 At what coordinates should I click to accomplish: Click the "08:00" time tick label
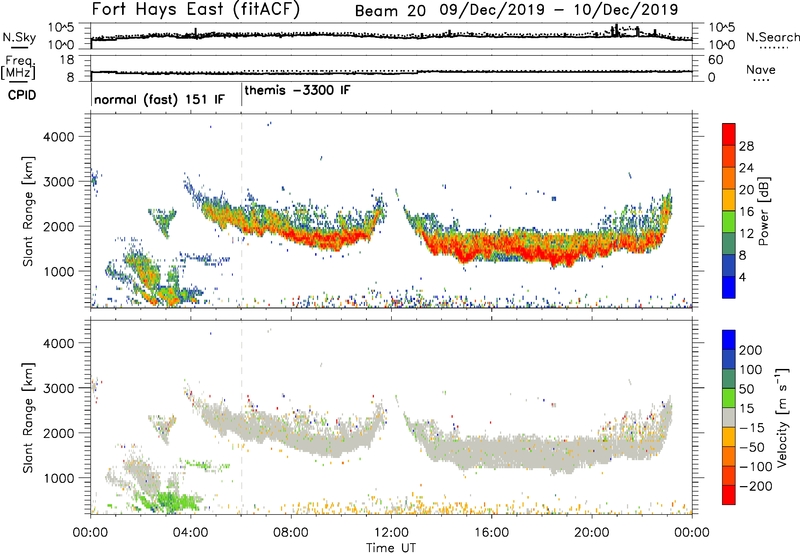point(291,533)
